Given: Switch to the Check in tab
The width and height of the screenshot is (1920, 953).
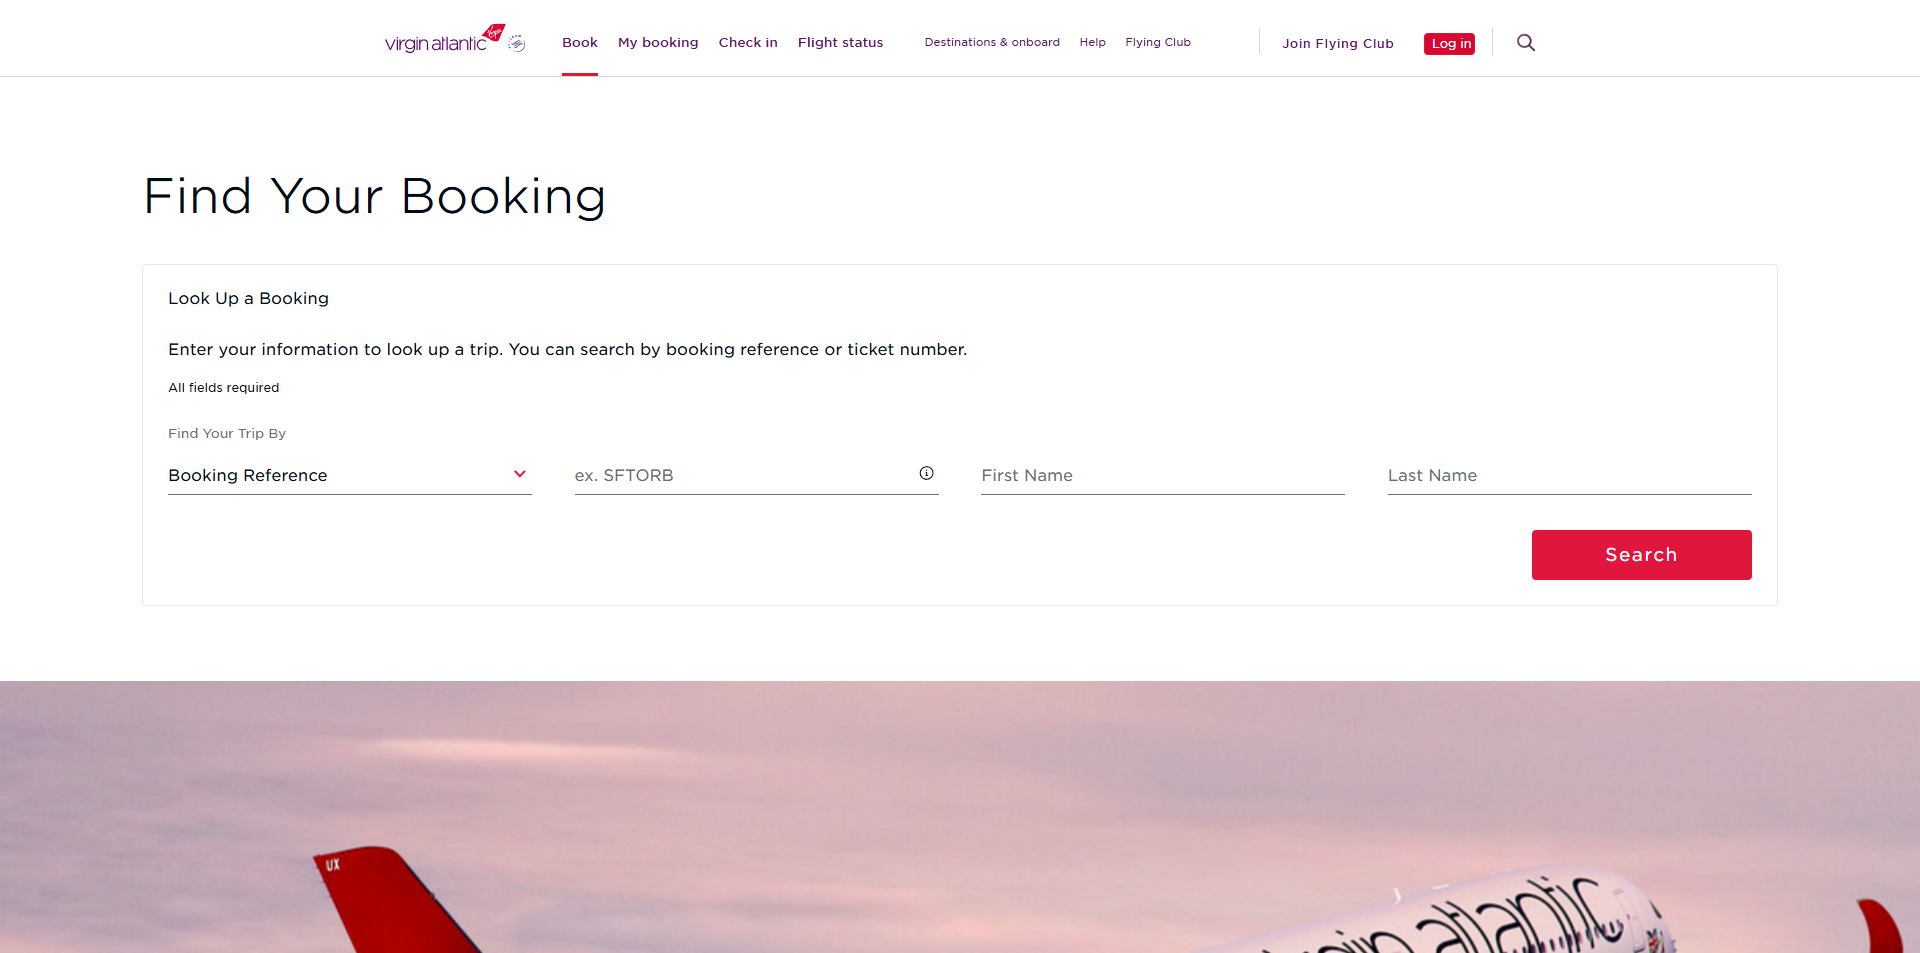Looking at the screenshot, I should pos(748,42).
